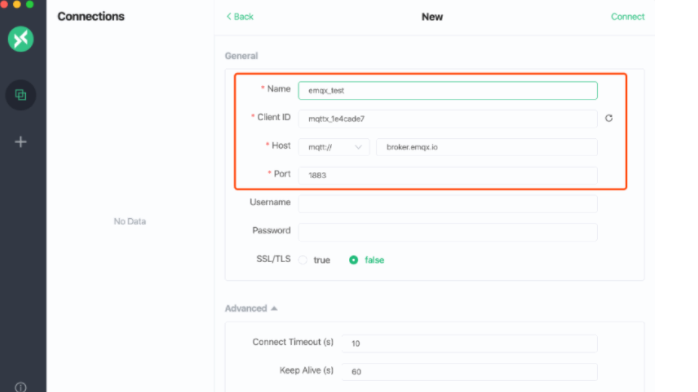Focus the Client ID input field

[x=448, y=119]
